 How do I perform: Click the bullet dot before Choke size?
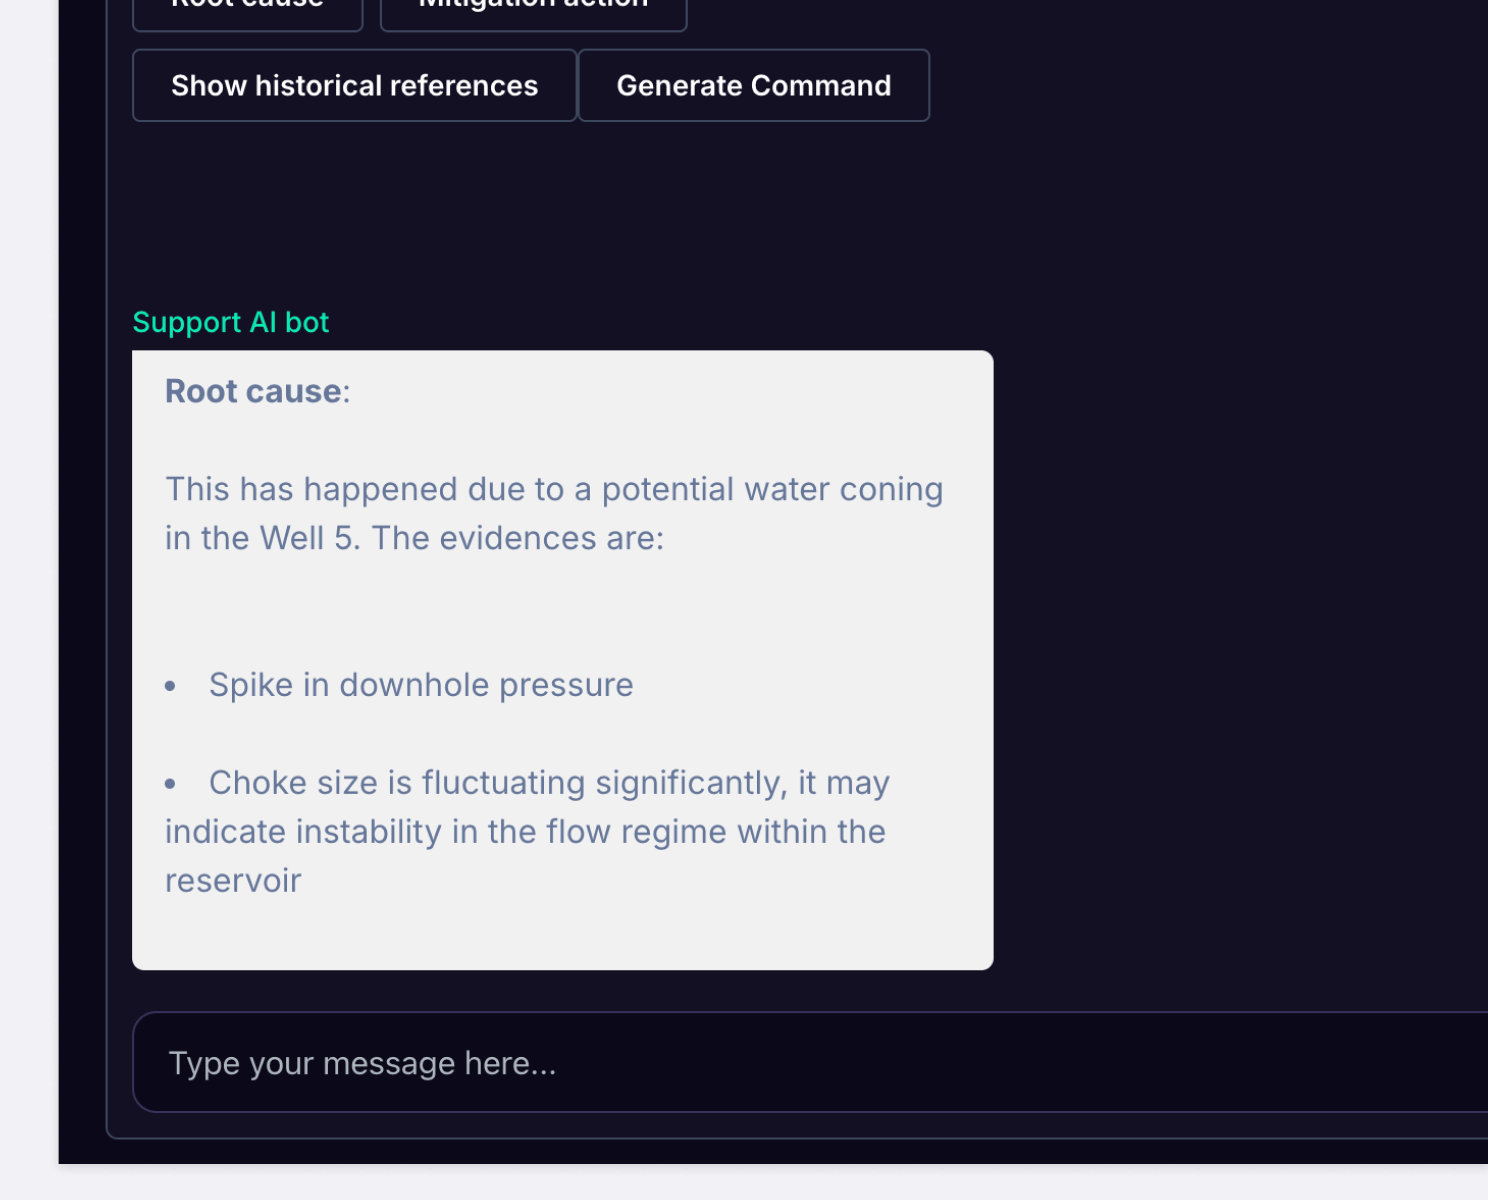[x=170, y=784]
